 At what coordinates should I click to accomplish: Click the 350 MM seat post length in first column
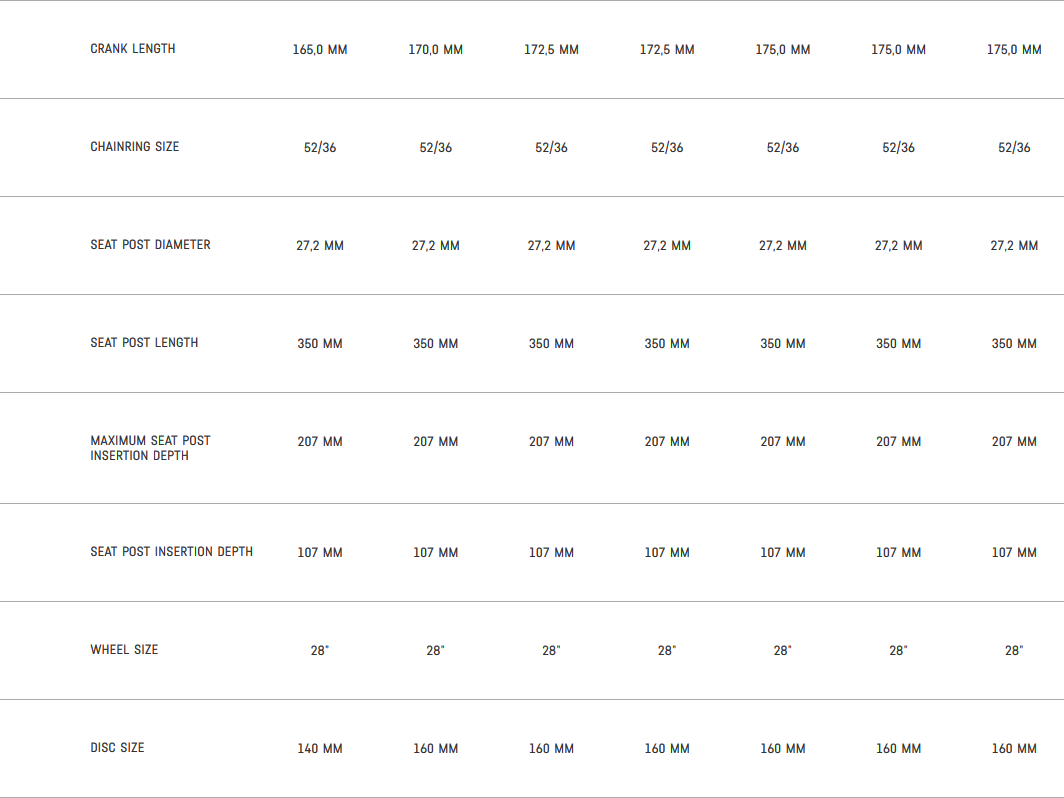coord(320,344)
